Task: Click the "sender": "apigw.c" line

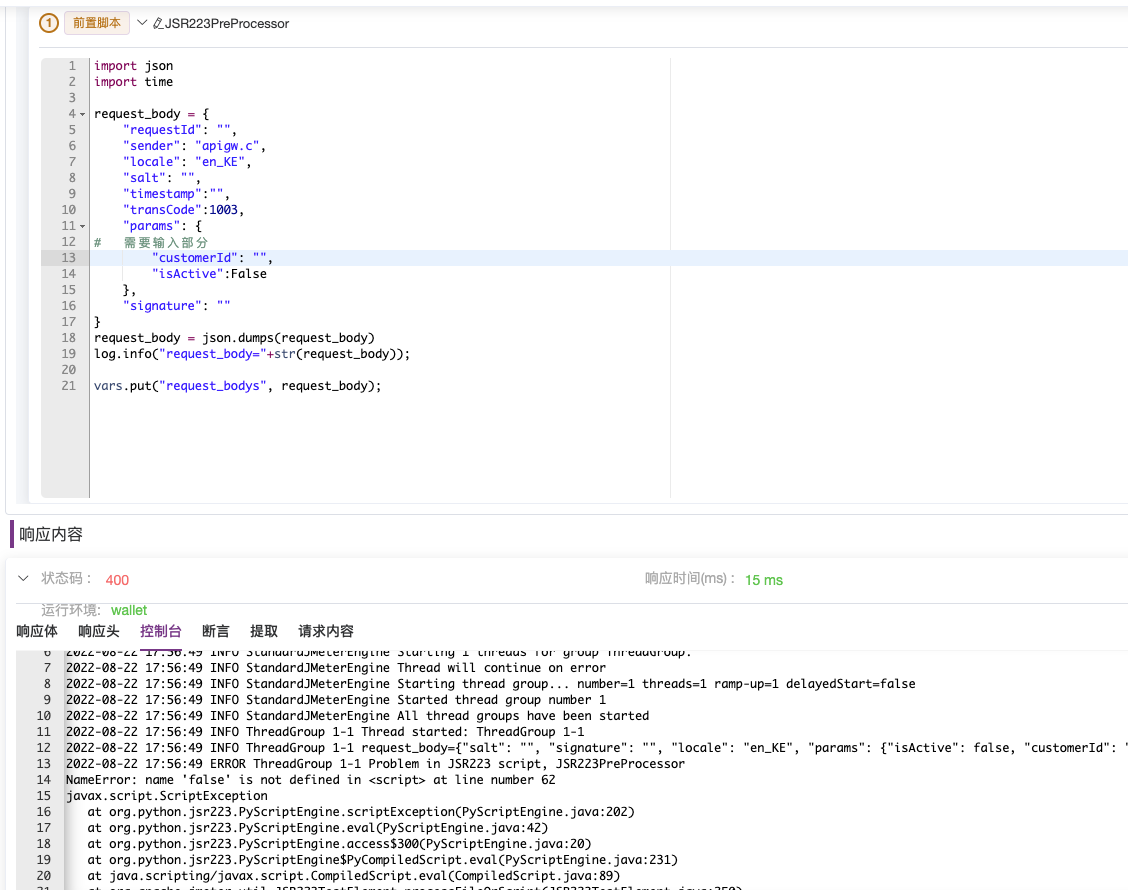Action: coord(194,145)
